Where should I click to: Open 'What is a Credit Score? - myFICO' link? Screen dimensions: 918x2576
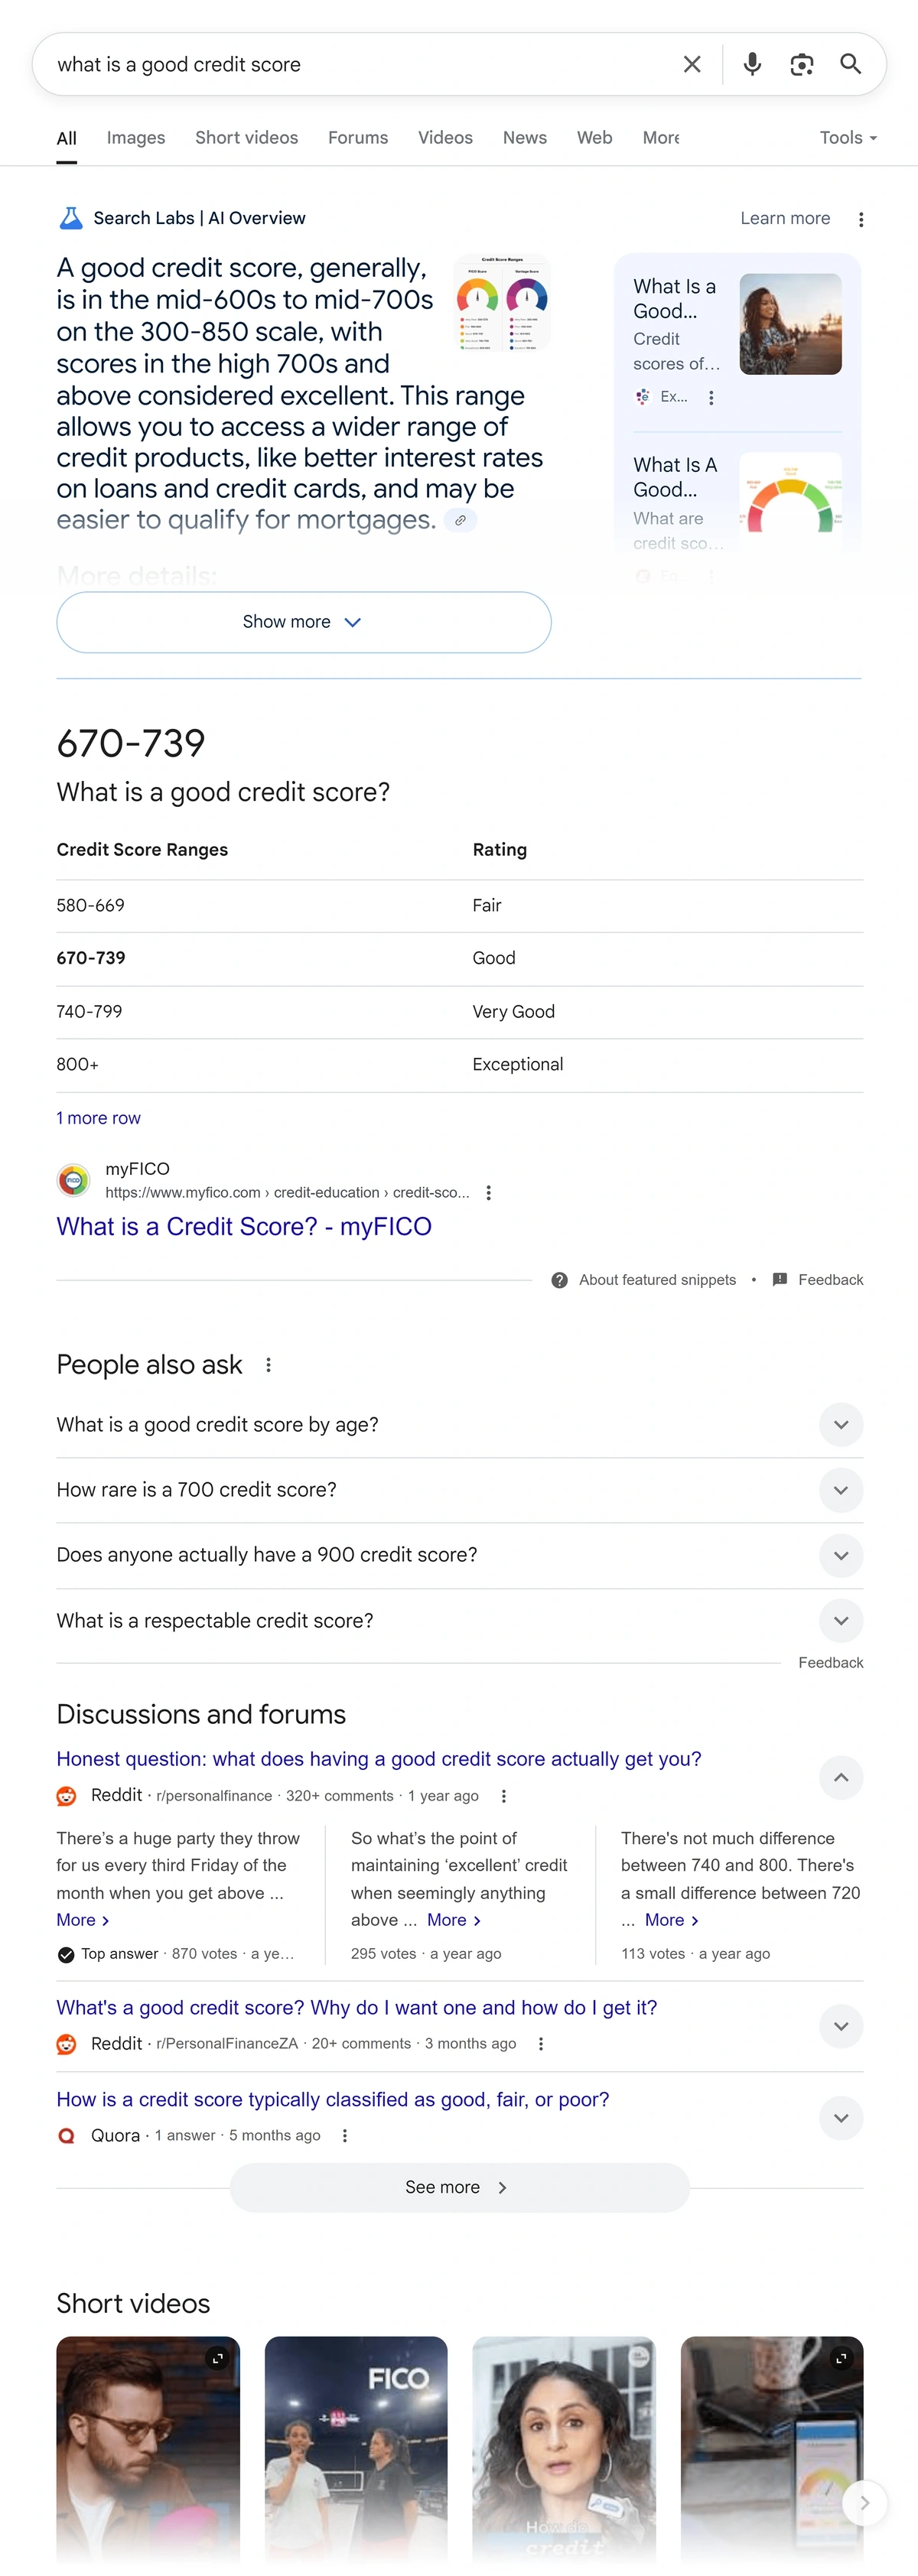click(244, 1227)
